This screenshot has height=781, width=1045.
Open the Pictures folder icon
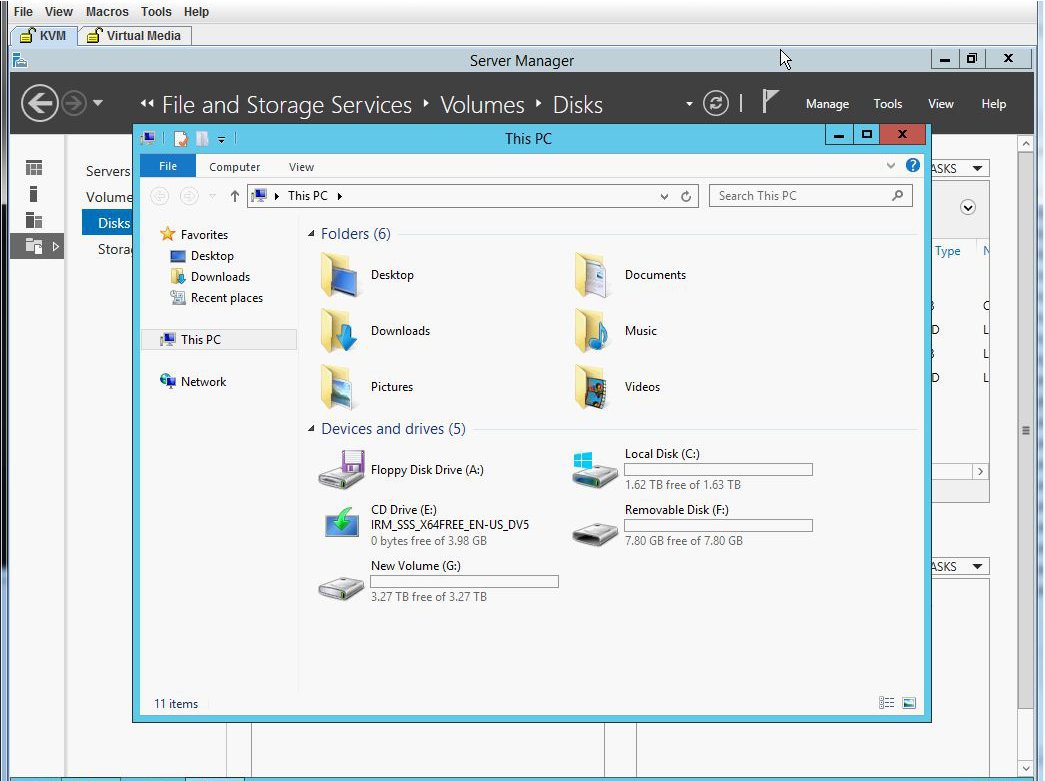point(340,387)
